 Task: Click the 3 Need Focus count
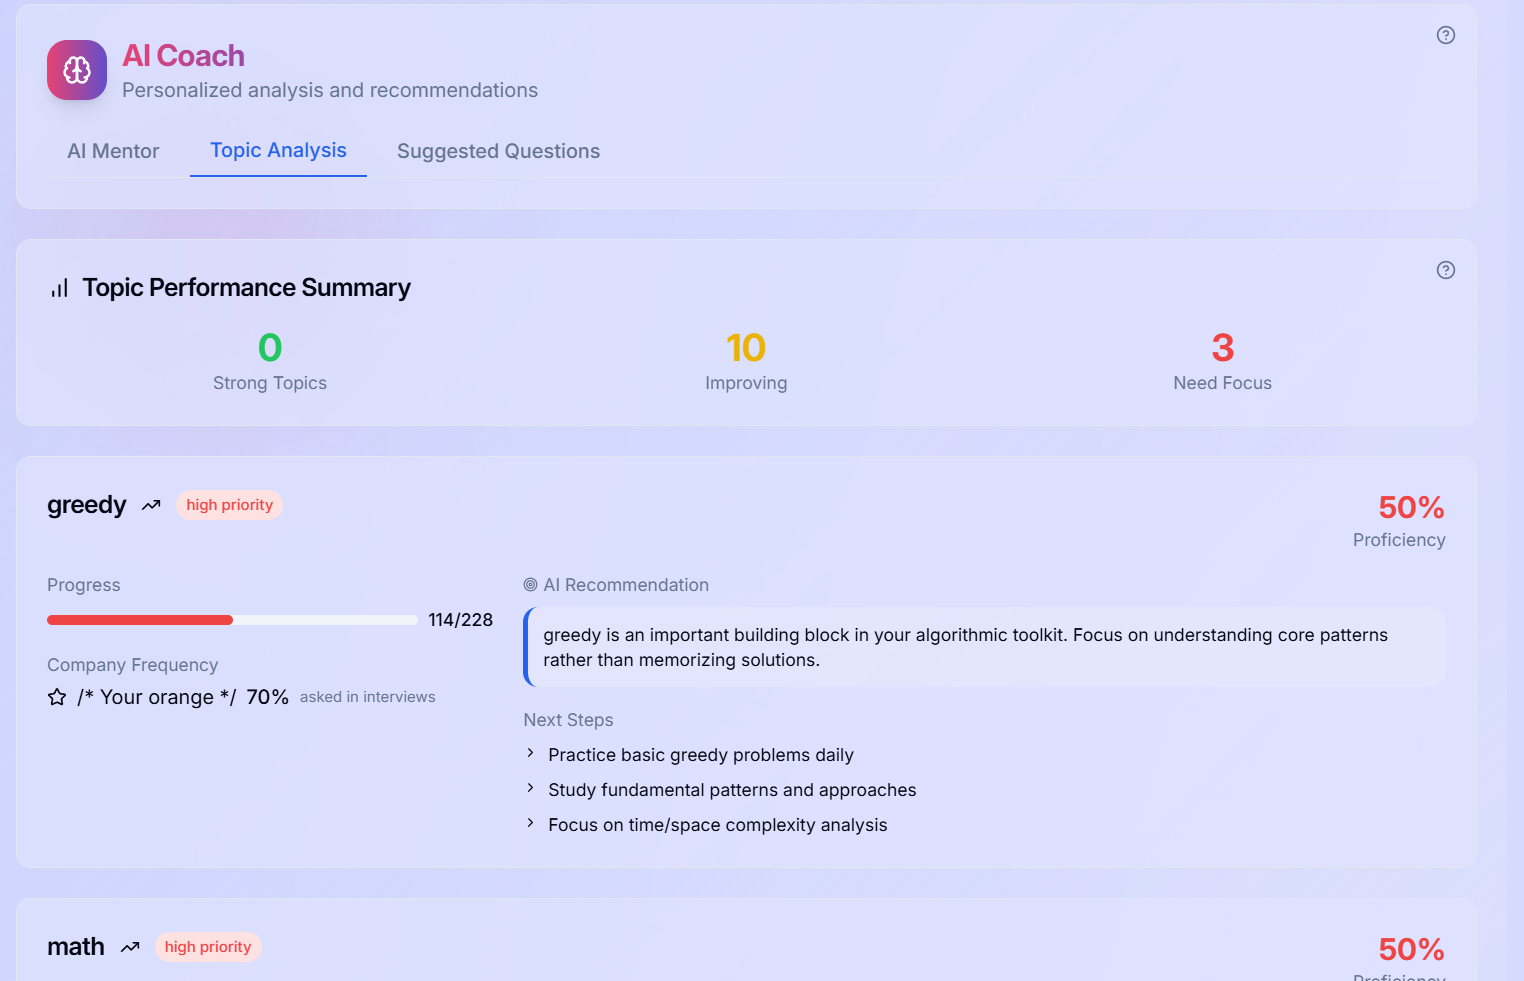click(1223, 348)
